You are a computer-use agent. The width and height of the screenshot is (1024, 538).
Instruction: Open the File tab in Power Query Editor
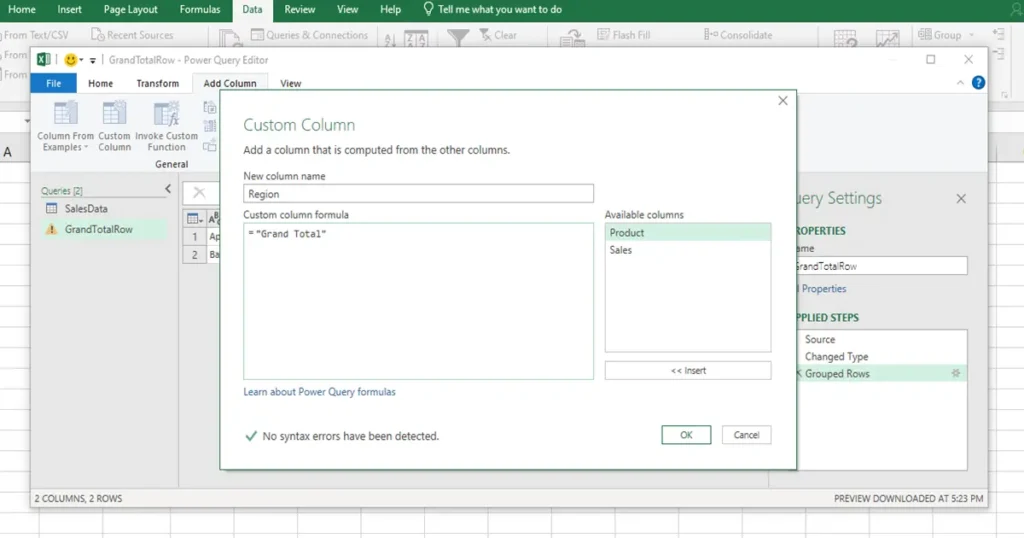(x=54, y=84)
